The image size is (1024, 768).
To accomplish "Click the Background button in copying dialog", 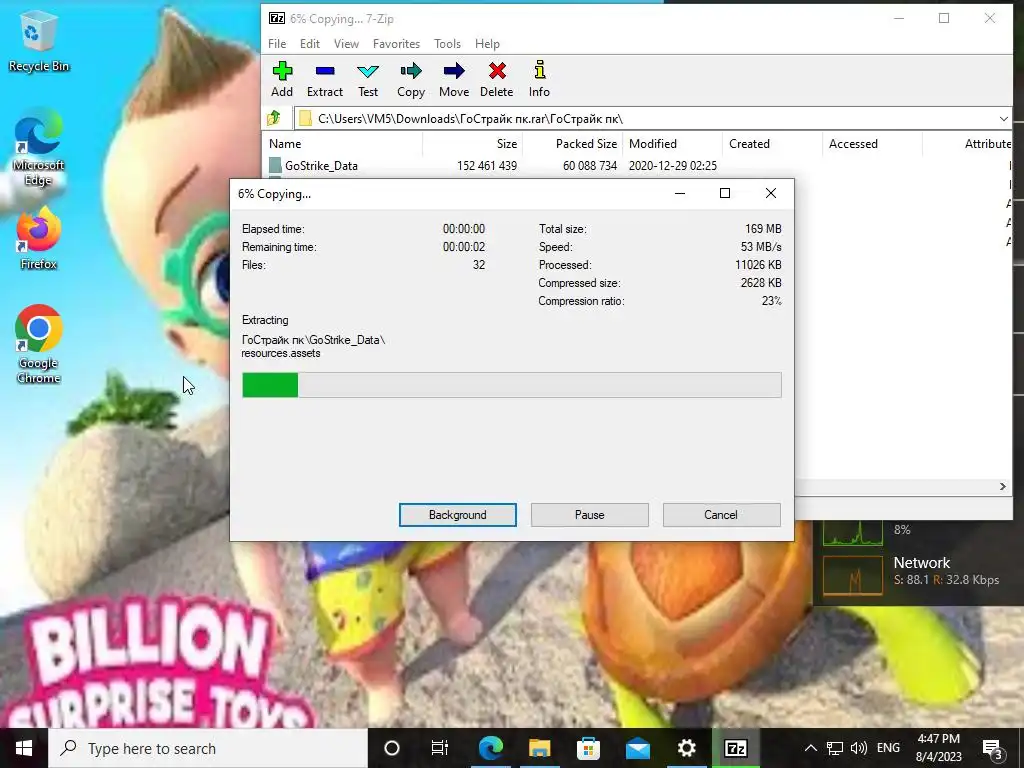I will tap(458, 515).
